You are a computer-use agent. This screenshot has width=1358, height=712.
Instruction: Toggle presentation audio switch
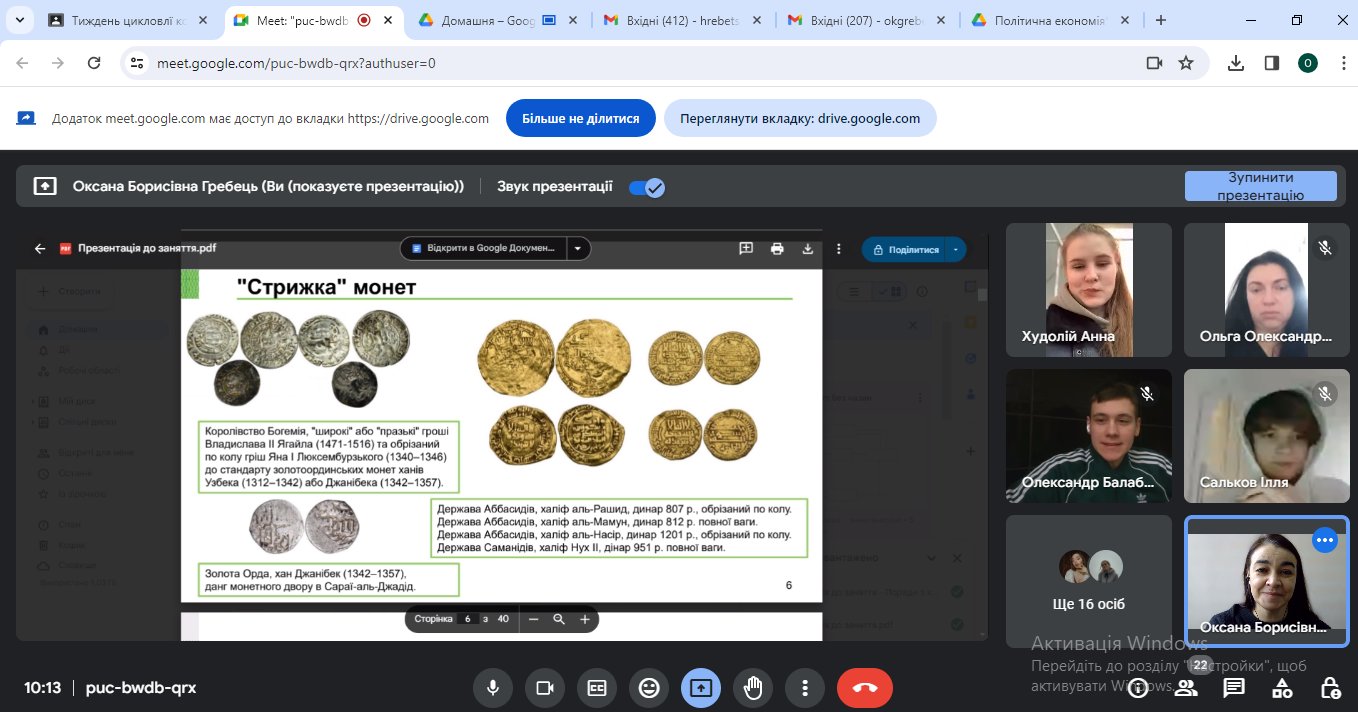647,187
